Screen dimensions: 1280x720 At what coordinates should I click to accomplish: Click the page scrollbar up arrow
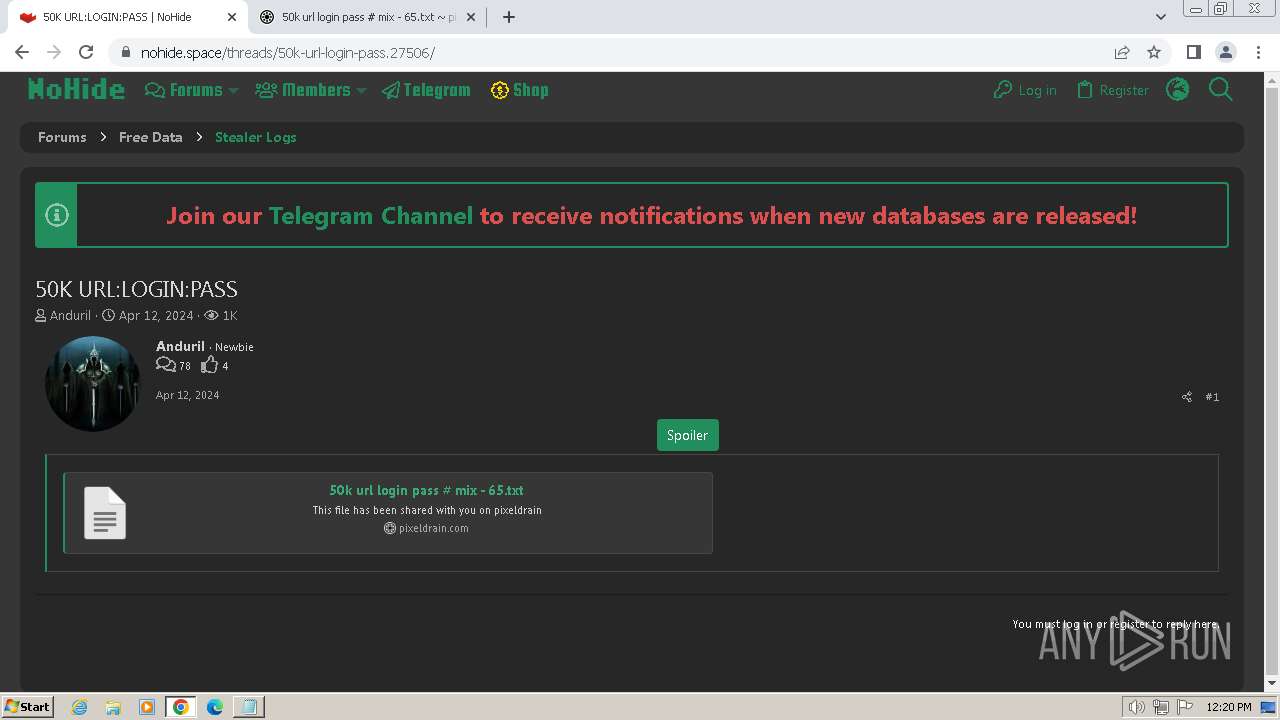1272,79
